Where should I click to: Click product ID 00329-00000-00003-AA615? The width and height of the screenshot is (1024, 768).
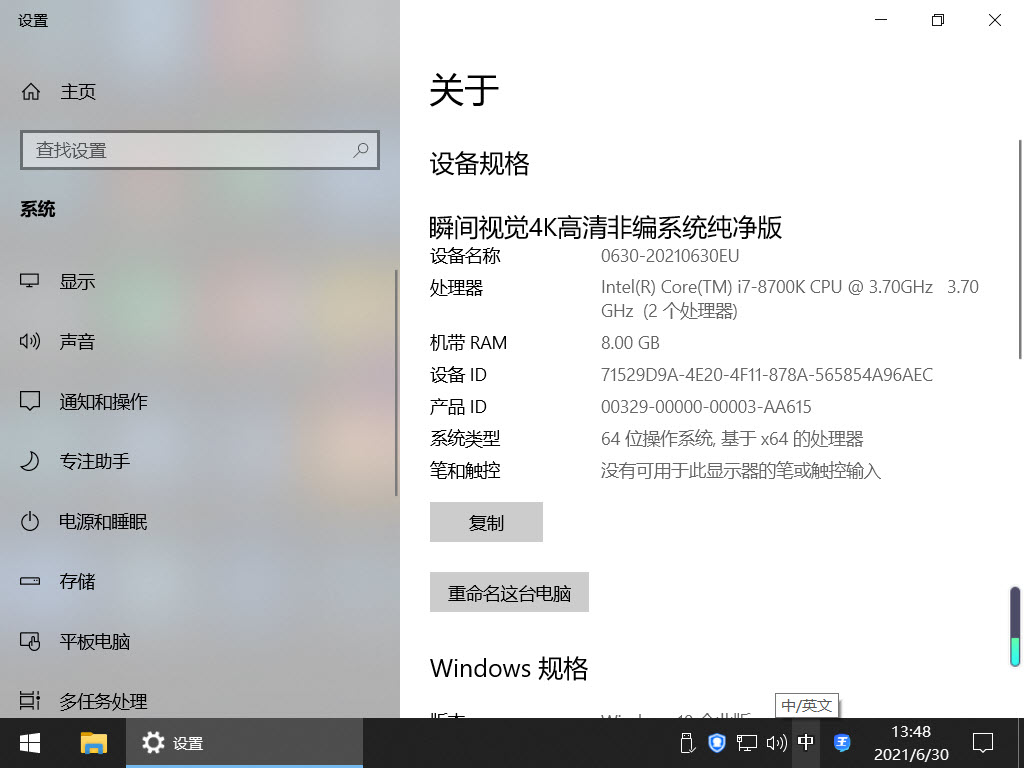click(706, 407)
